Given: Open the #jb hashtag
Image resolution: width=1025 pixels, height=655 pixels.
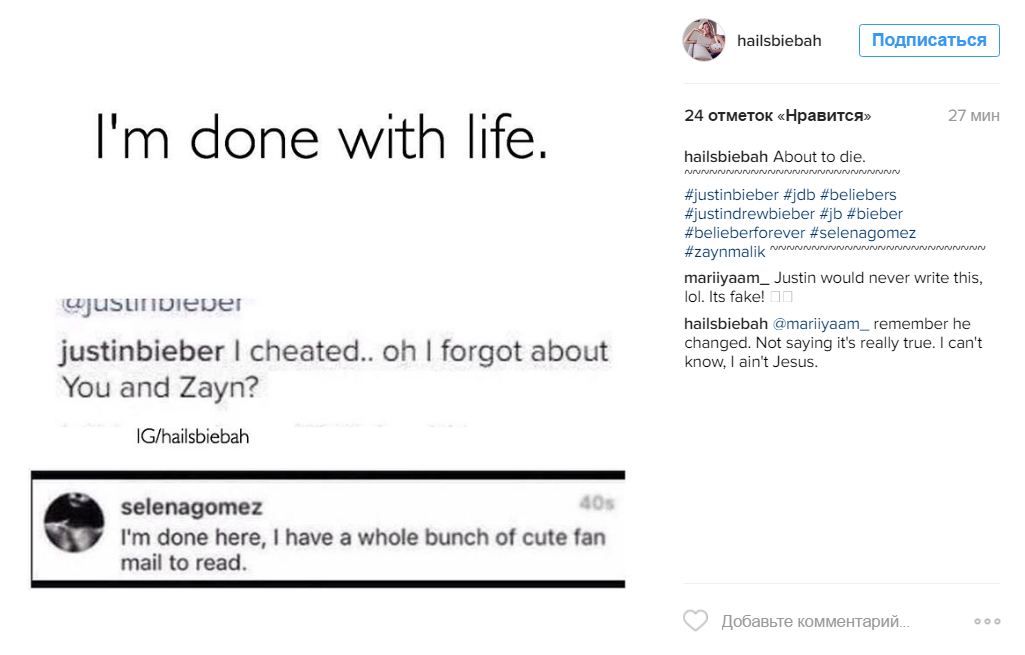Looking at the screenshot, I should pyautogui.click(x=830, y=214).
